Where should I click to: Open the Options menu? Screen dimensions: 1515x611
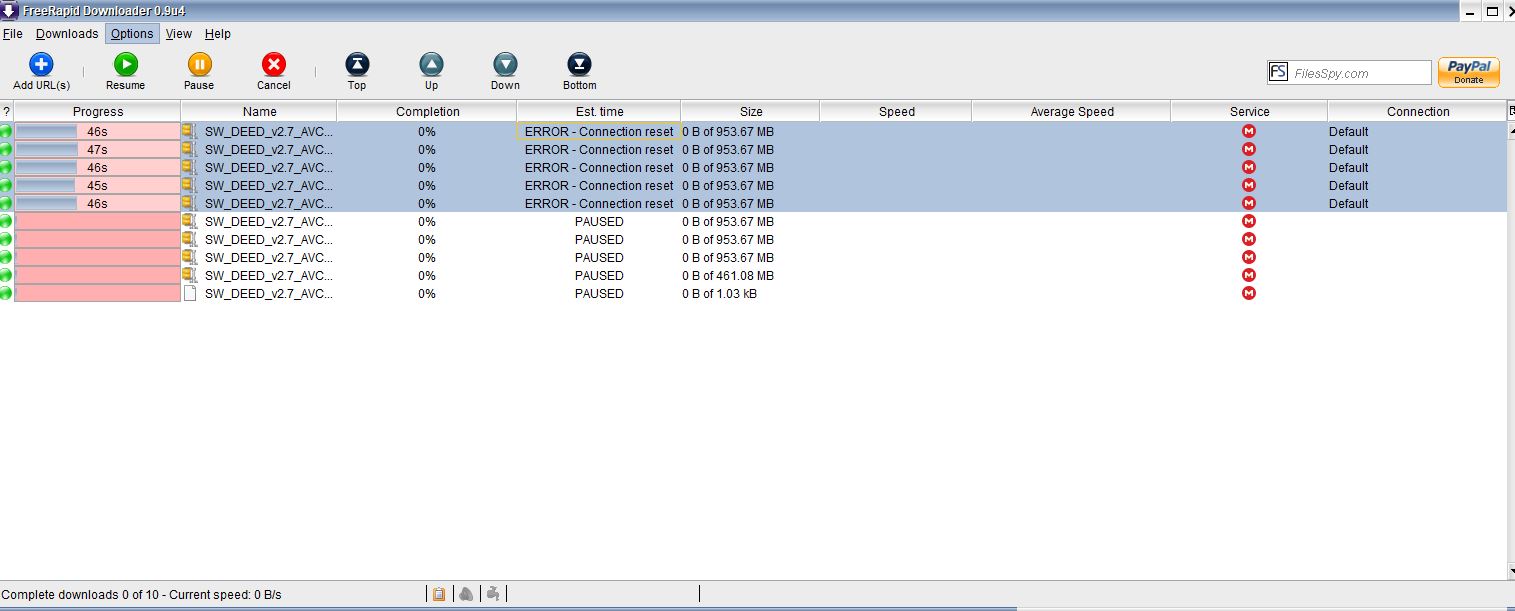[x=132, y=34]
